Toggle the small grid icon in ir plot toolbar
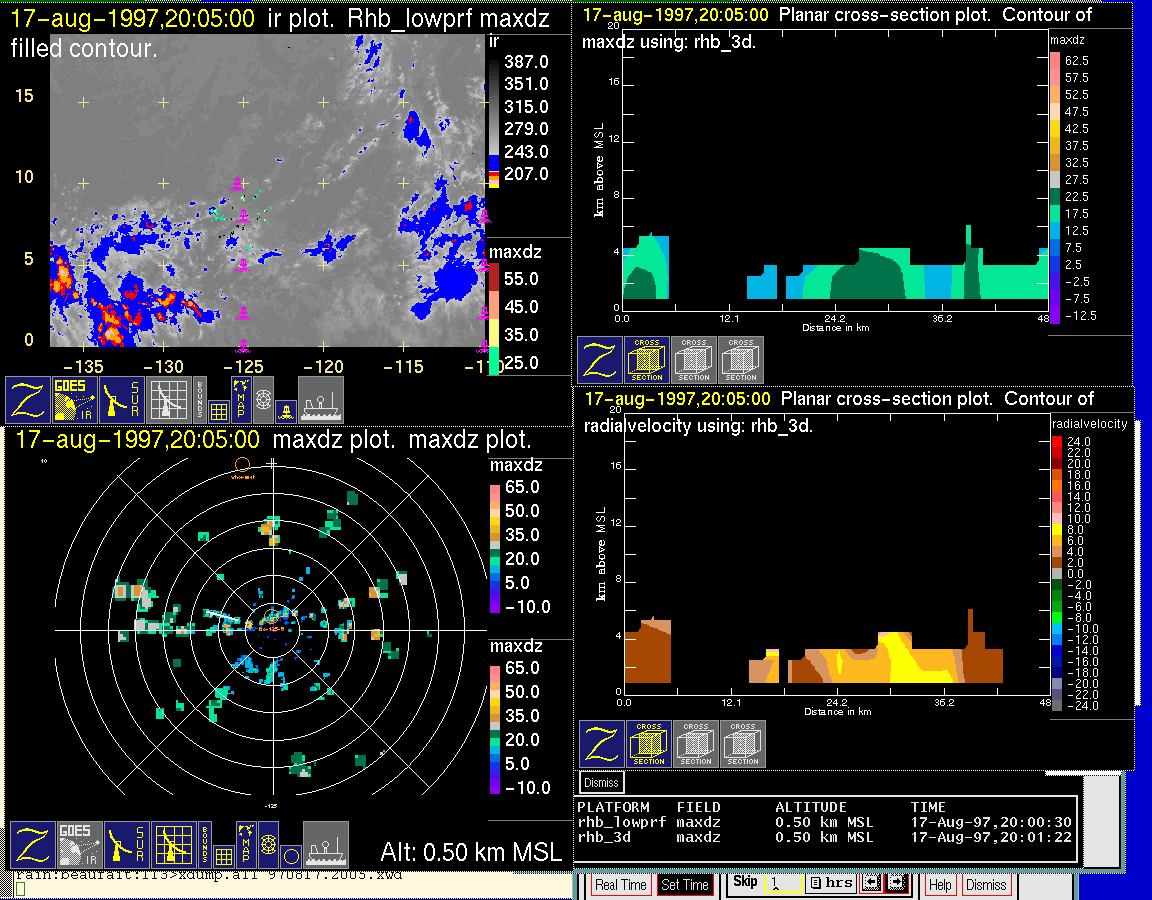1152x900 pixels. coord(220,409)
